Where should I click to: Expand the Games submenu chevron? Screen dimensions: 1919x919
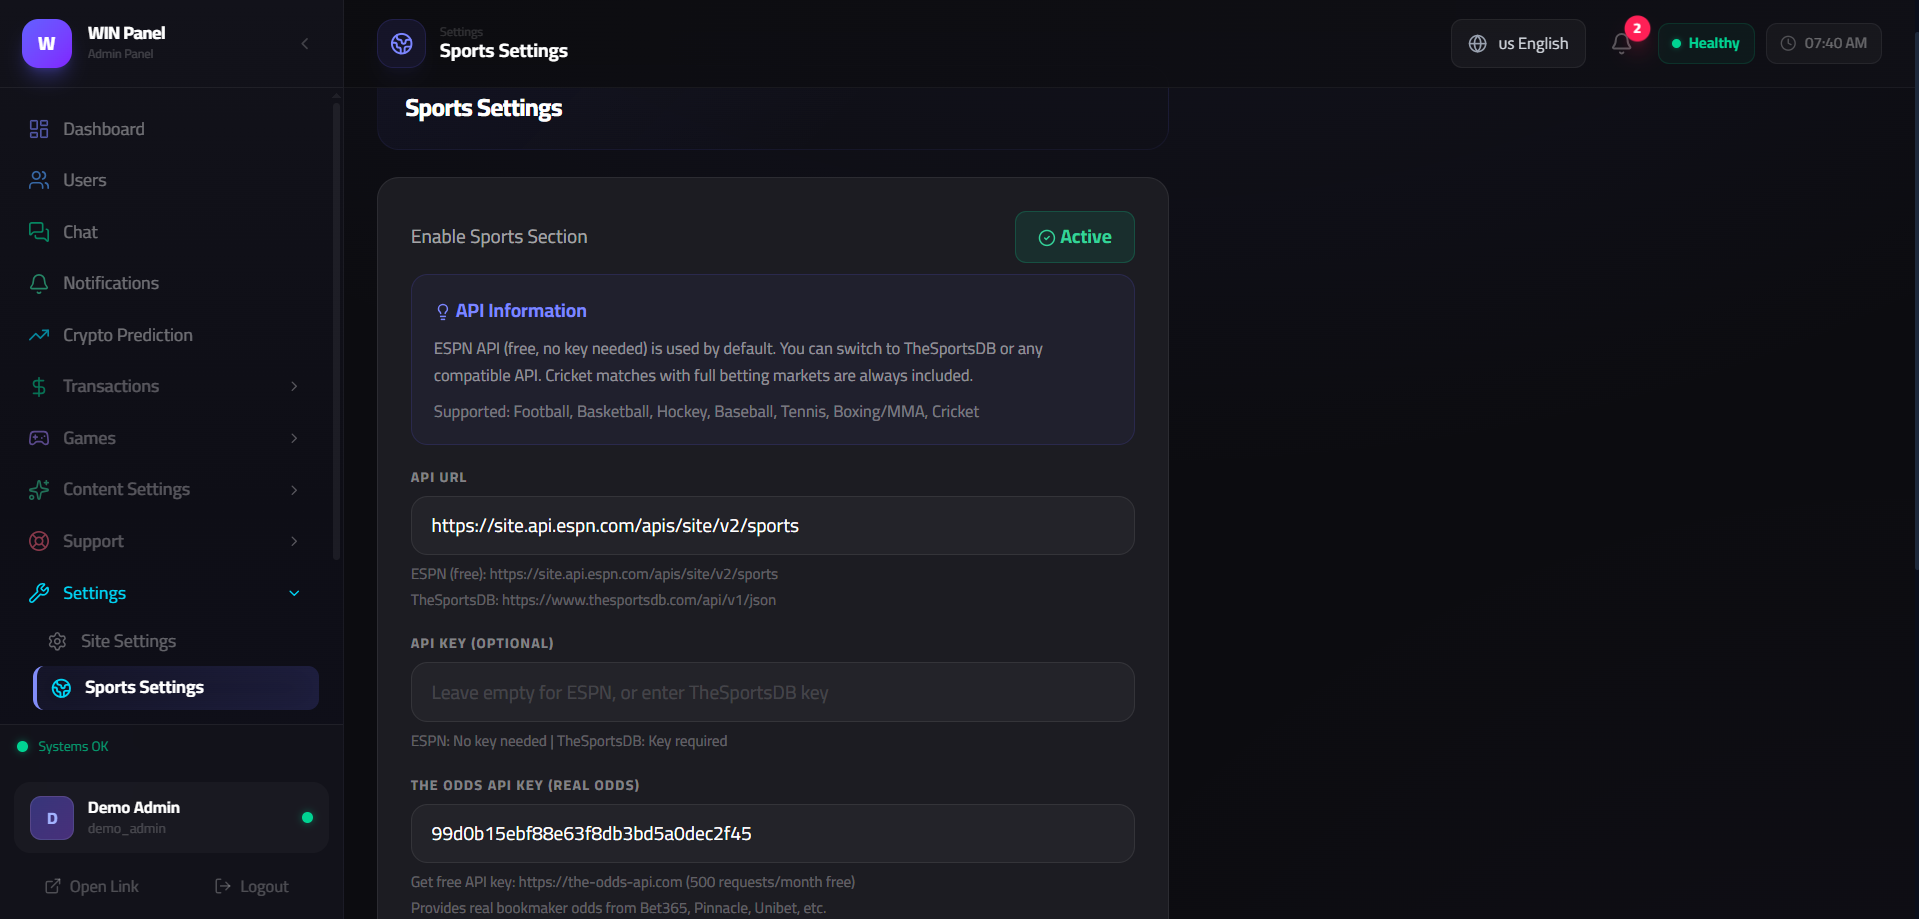pyautogui.click(x=294, y=438)
